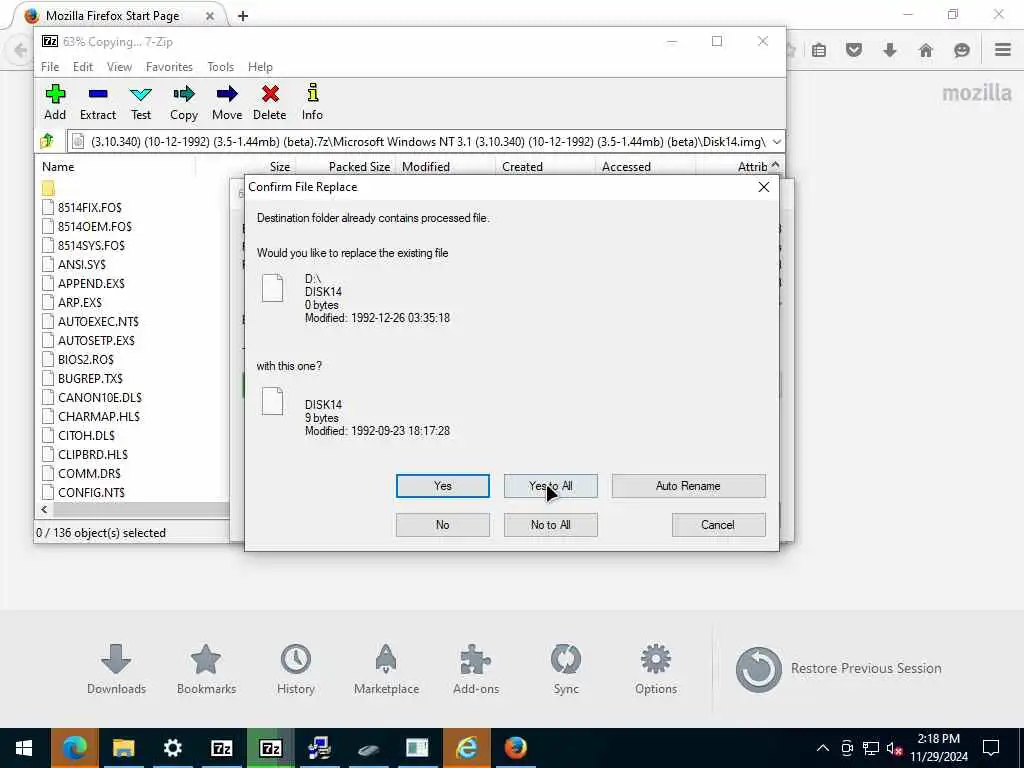Viewport: 1024px width, 768px height.
Task: Click the Delete toolbar icon
Action: [x=270, y=103]
